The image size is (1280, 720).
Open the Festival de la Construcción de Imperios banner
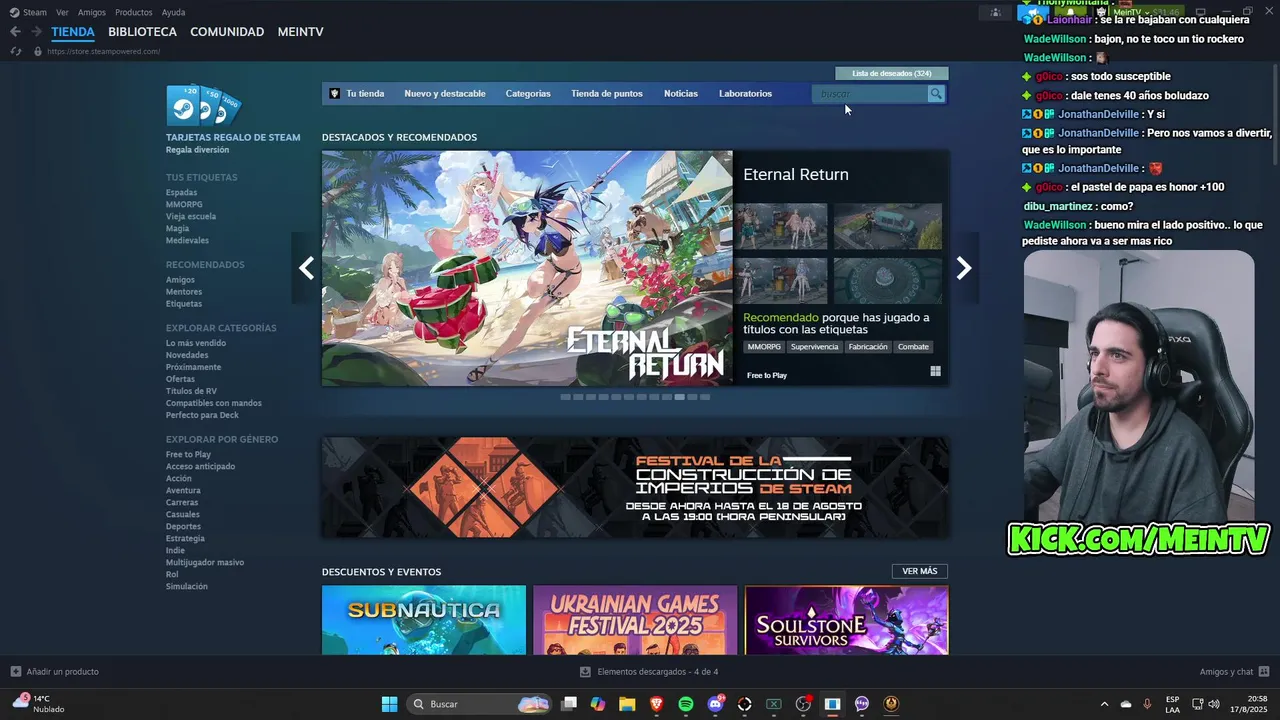coord(635,487)
